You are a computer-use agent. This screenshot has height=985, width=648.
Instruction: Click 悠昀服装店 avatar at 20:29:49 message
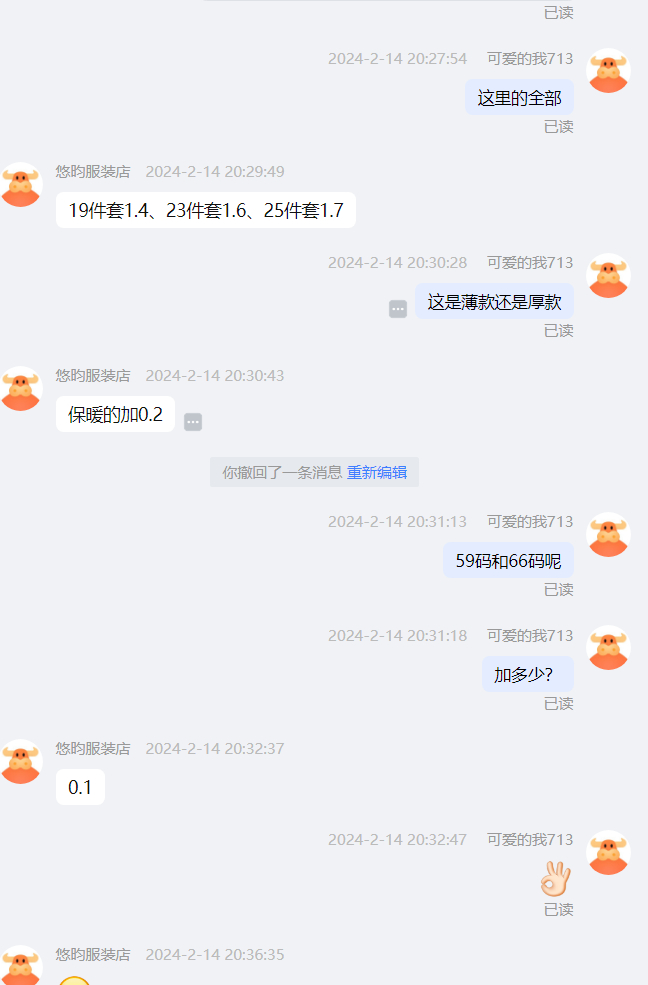pos(21,185)
